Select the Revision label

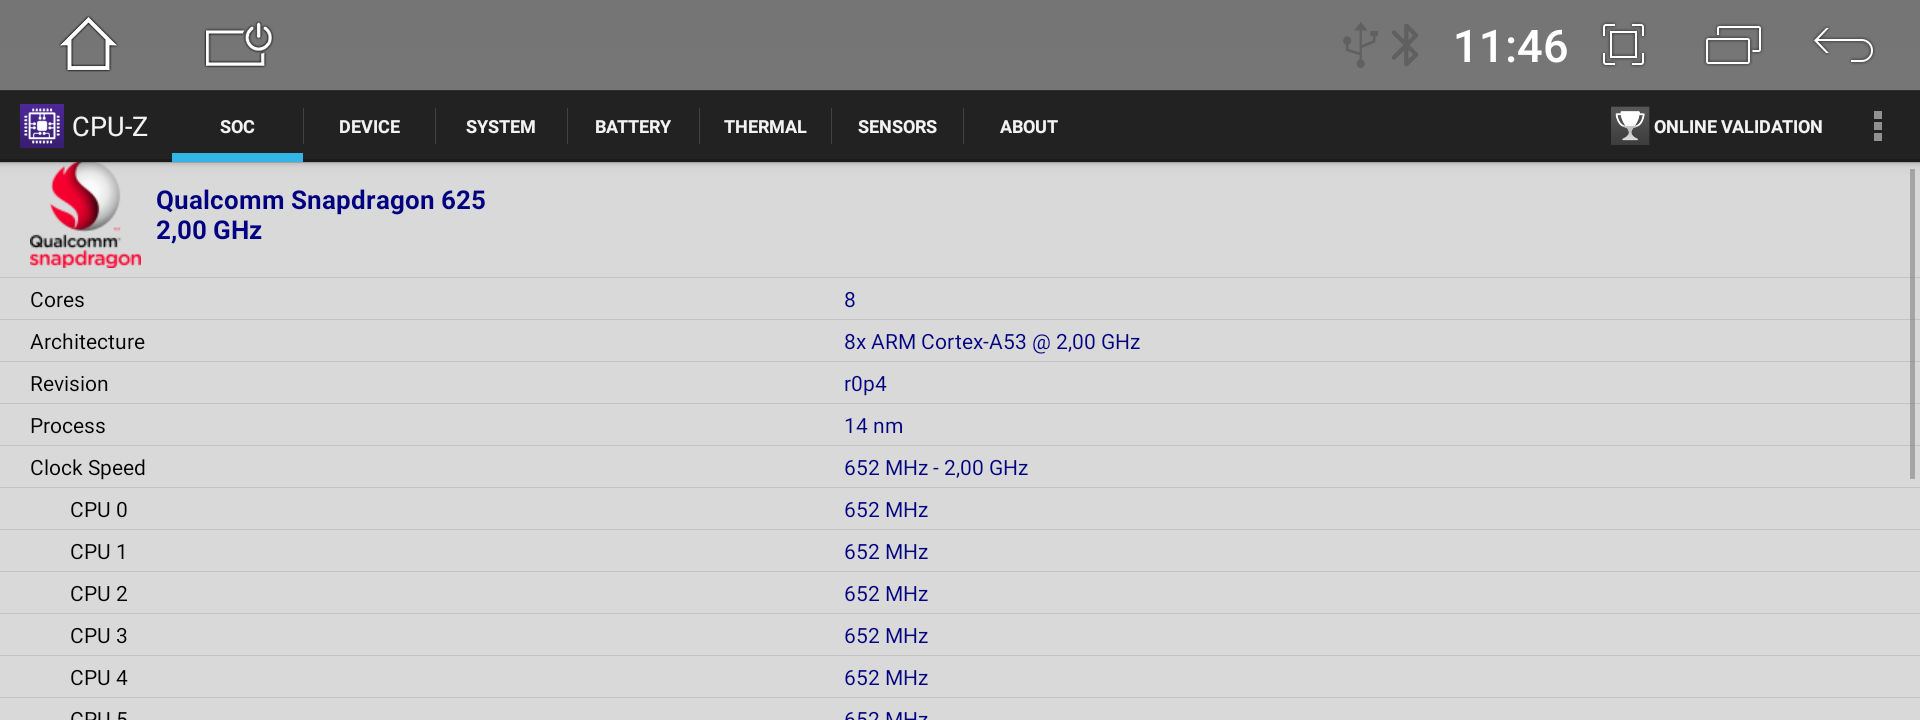click(69, 384)
